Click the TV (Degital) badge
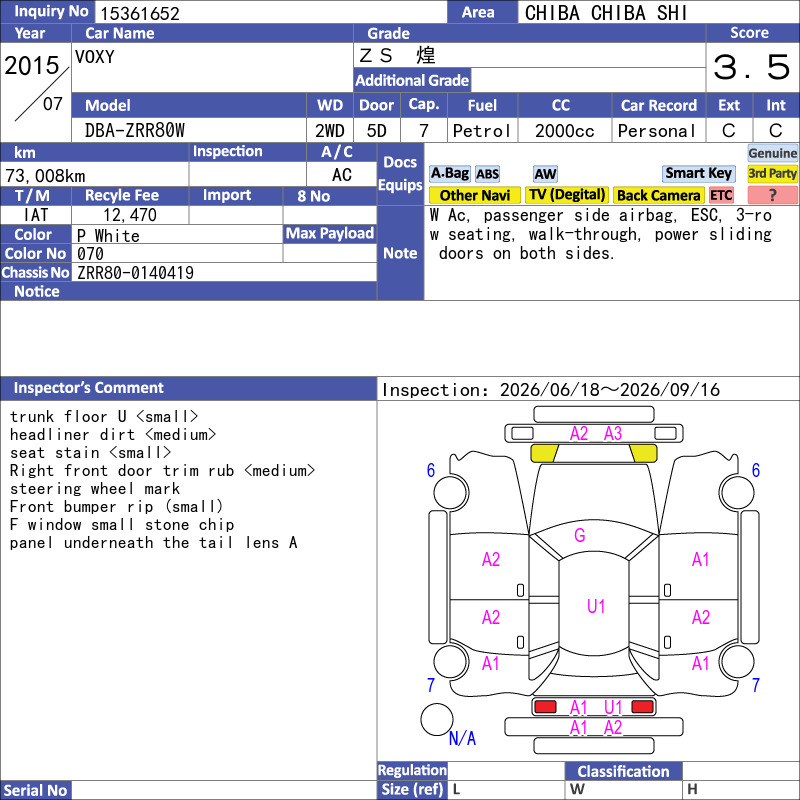Viewport: 800px width, 800px height. coord(567,195)
